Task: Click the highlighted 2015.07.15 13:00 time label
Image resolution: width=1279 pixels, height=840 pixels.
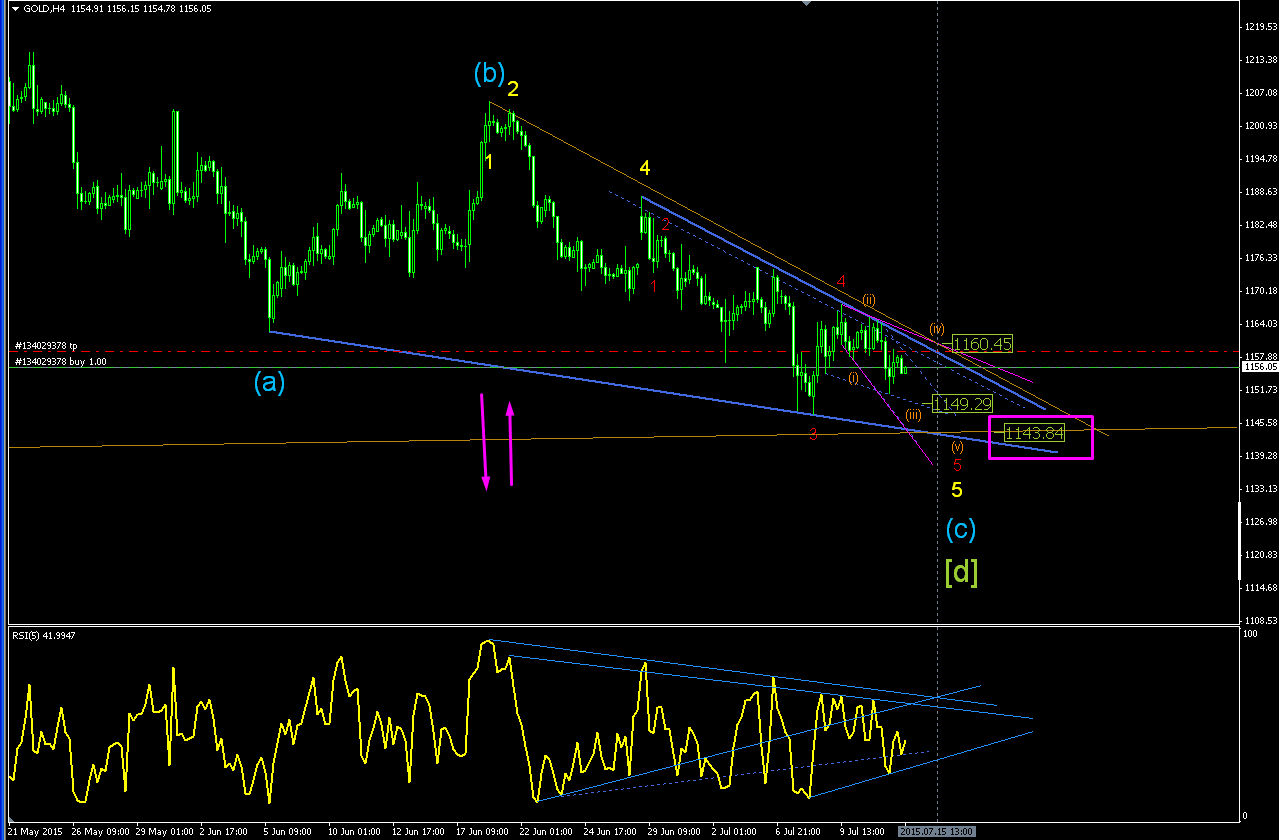Action: click(x=937, y=831)
